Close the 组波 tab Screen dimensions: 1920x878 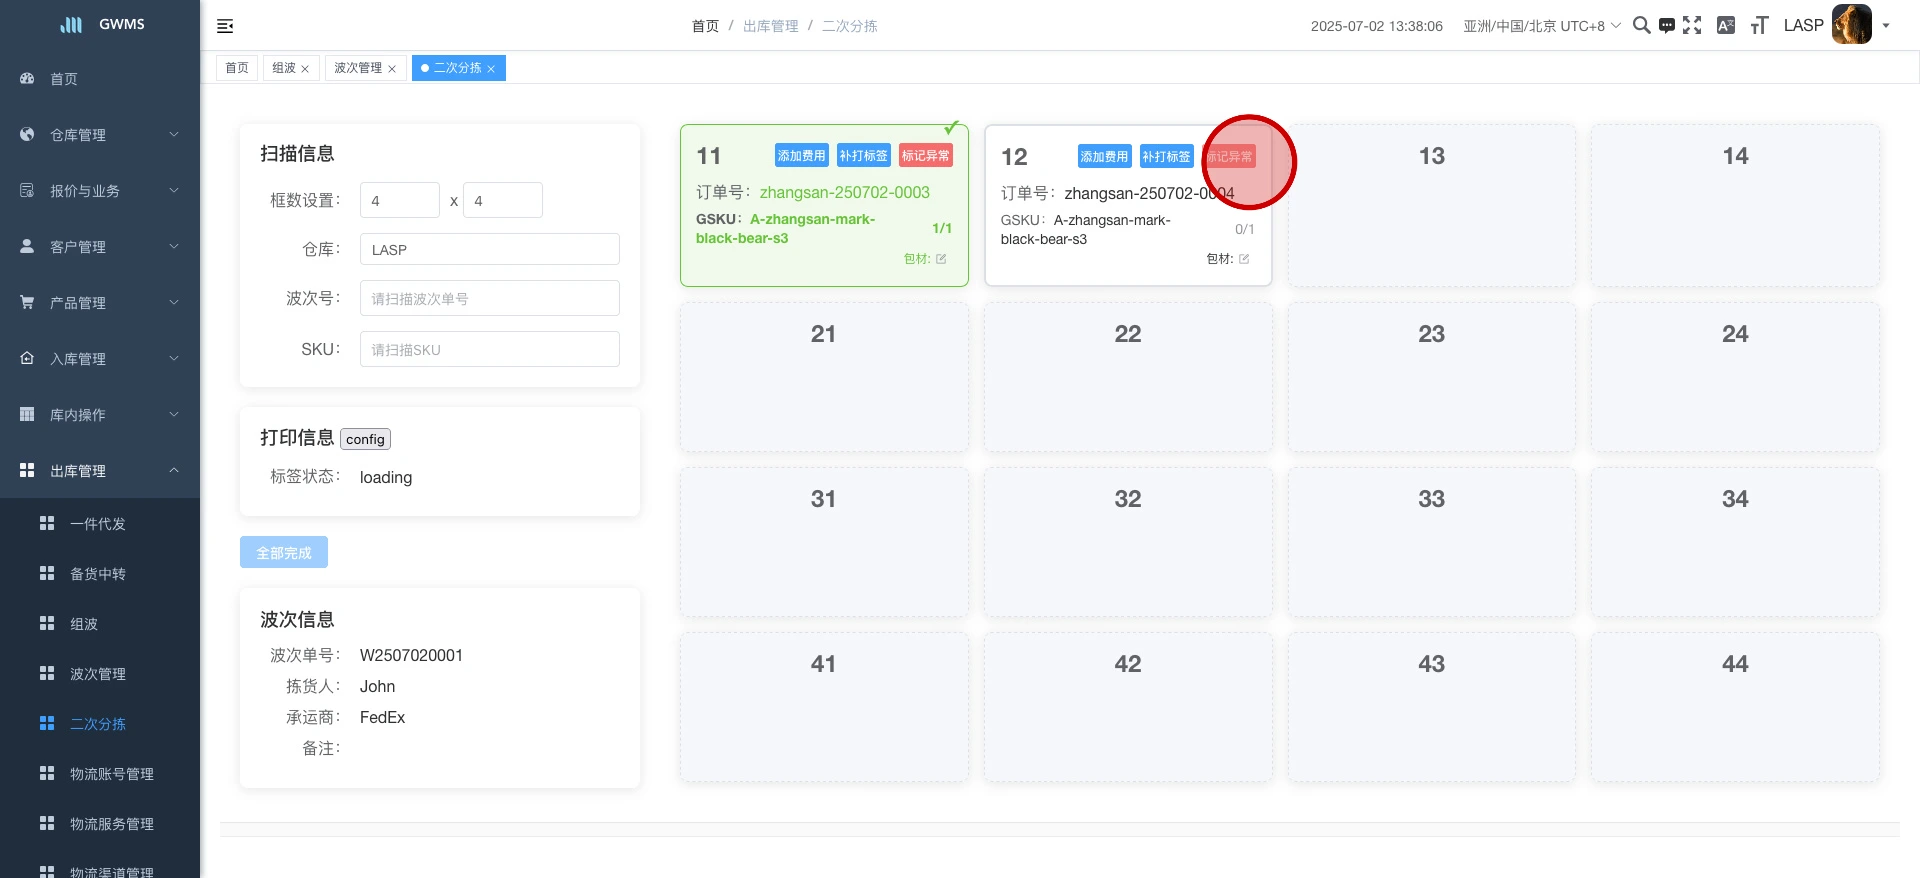coord(305,69)
